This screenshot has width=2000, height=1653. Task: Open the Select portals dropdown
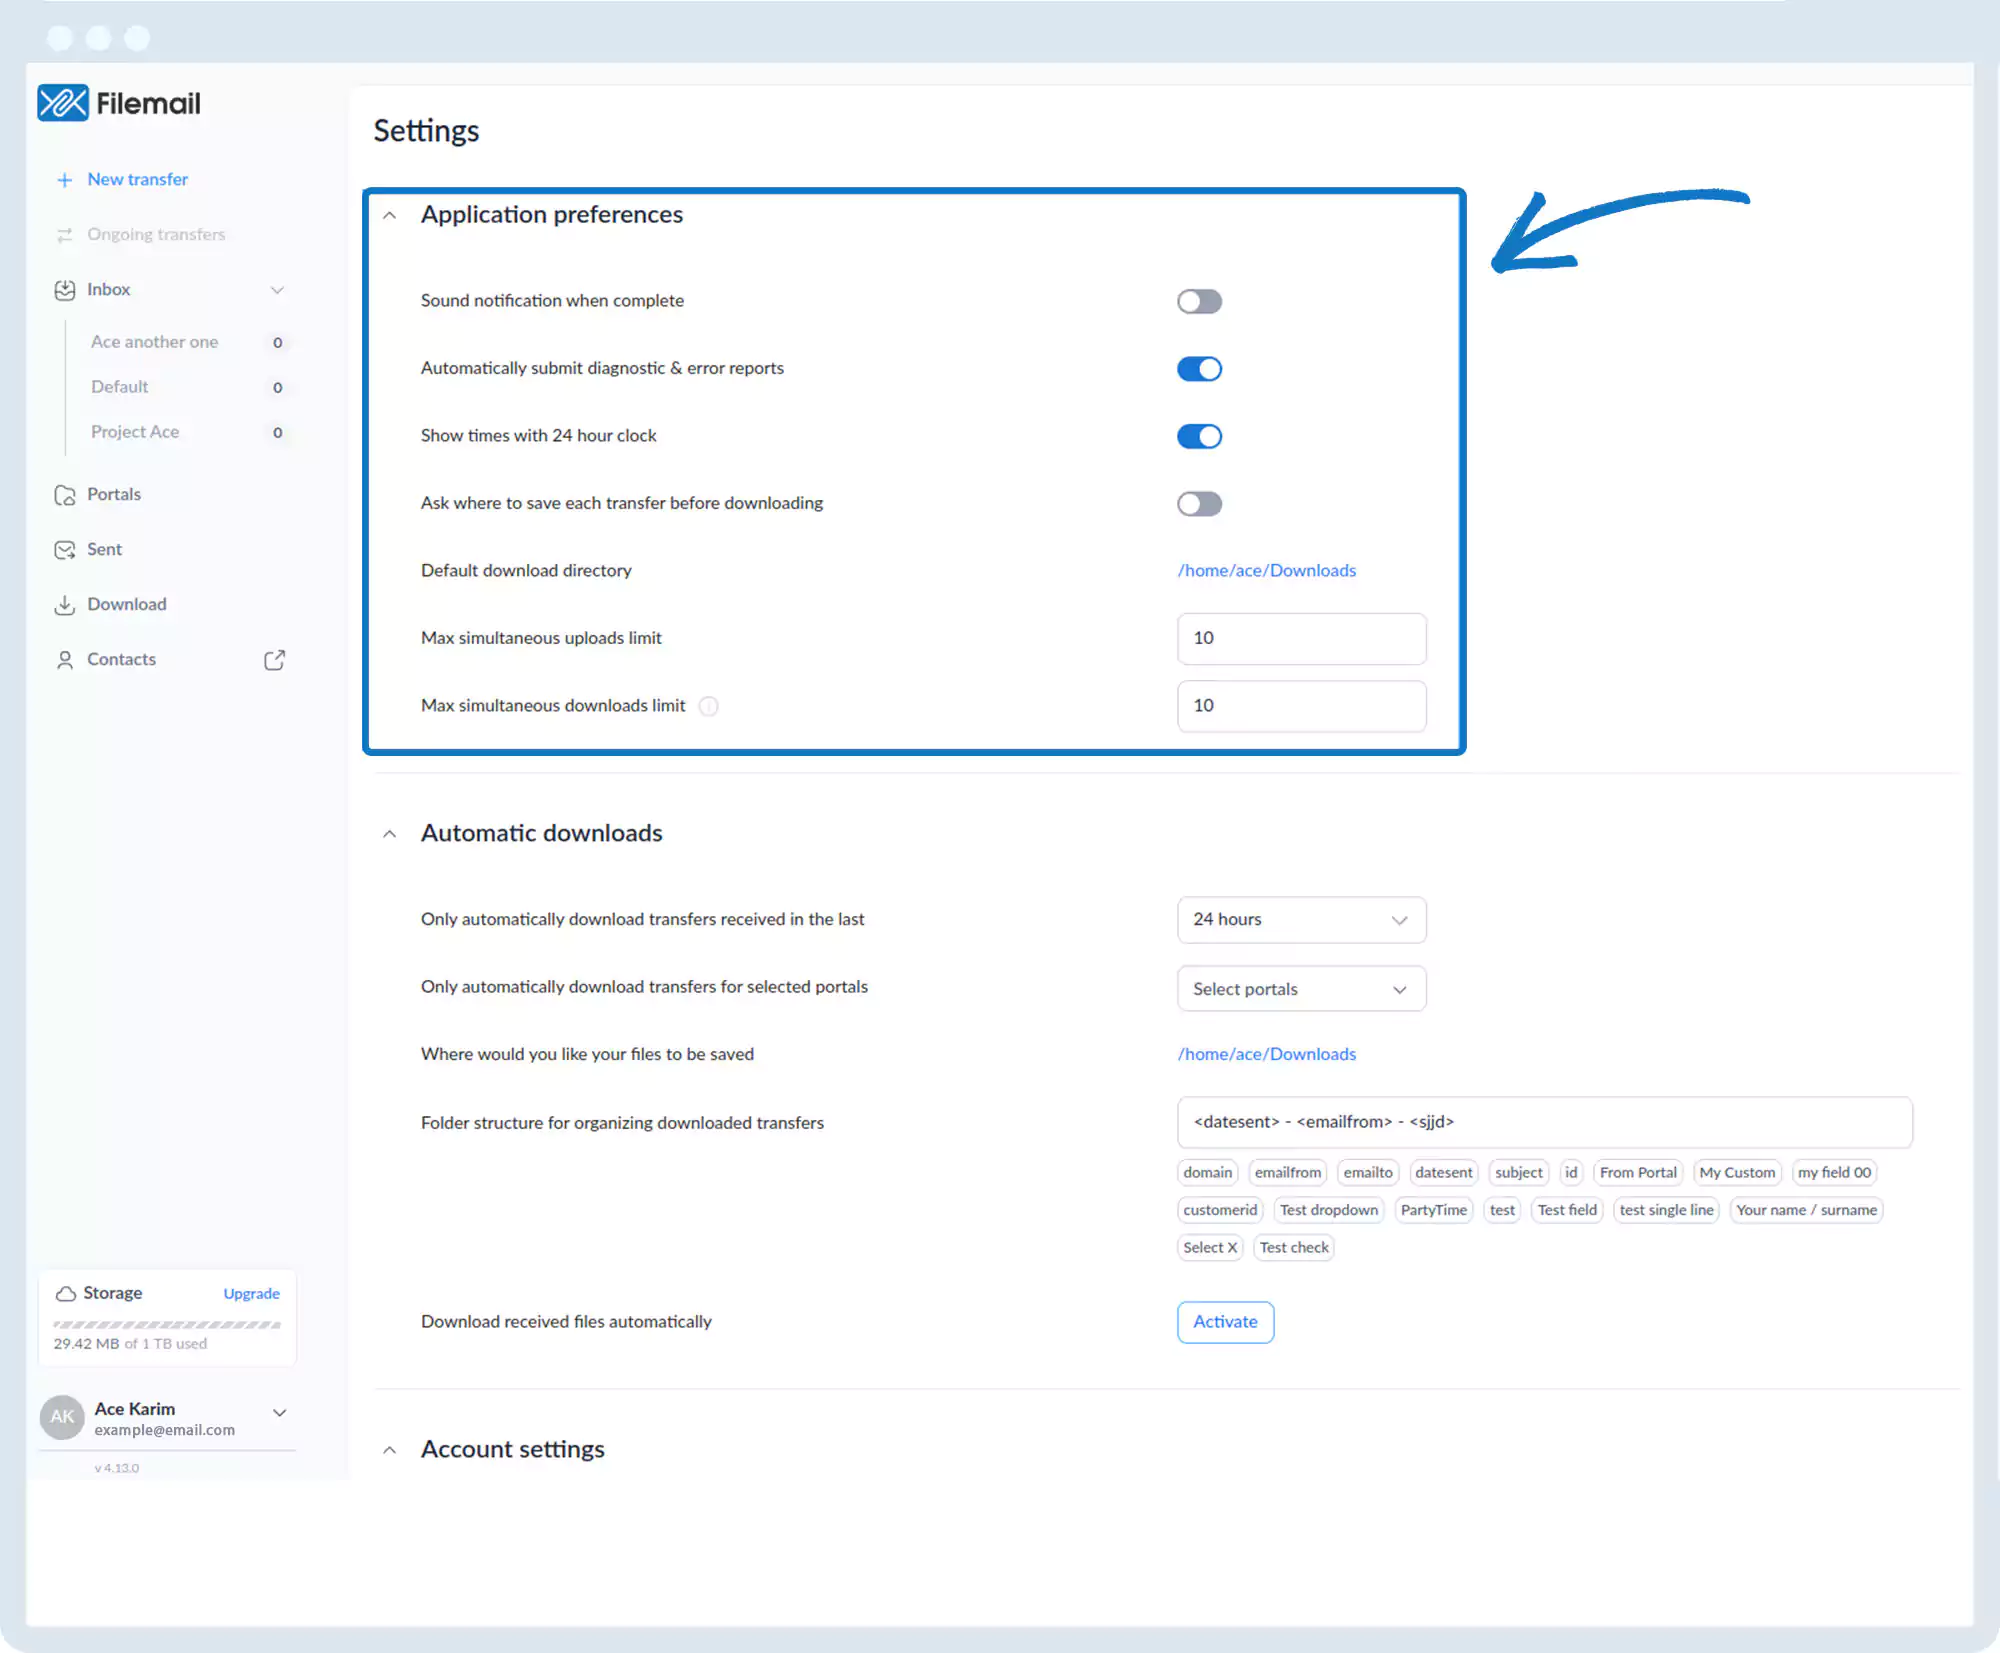click(x=1301, y=989)
